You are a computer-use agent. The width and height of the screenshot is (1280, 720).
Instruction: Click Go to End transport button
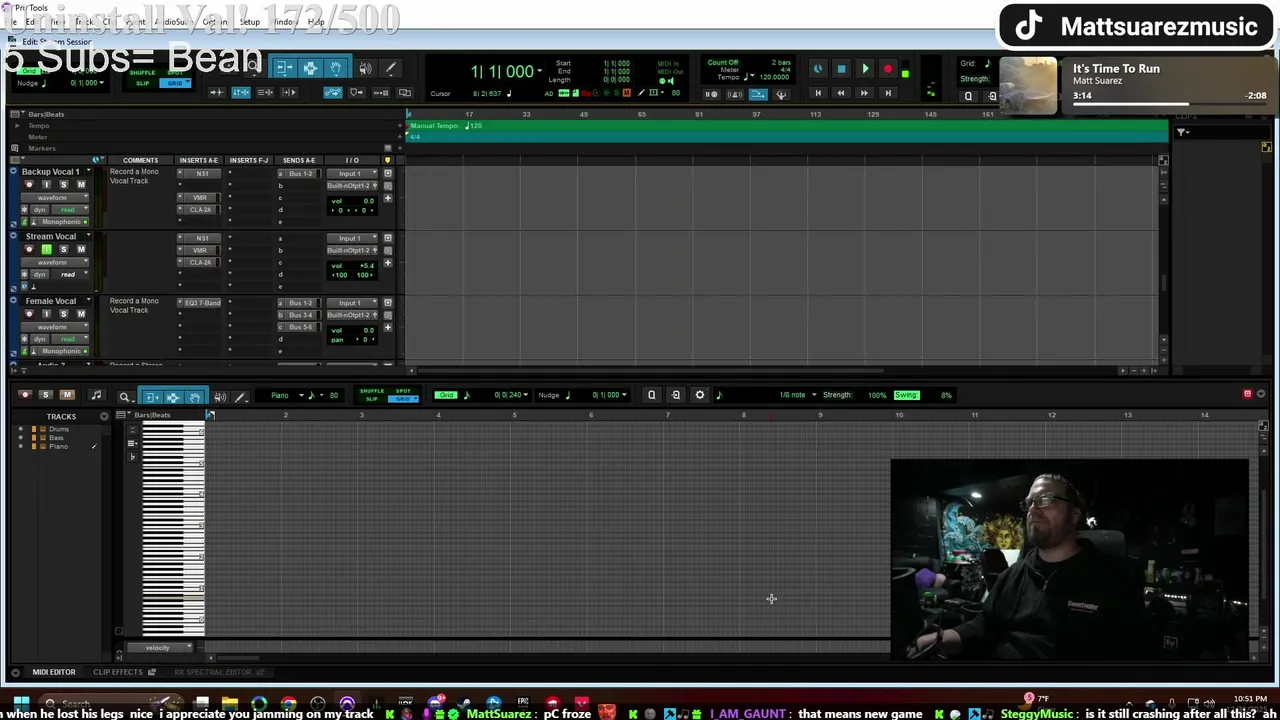[x=888, y=93]
